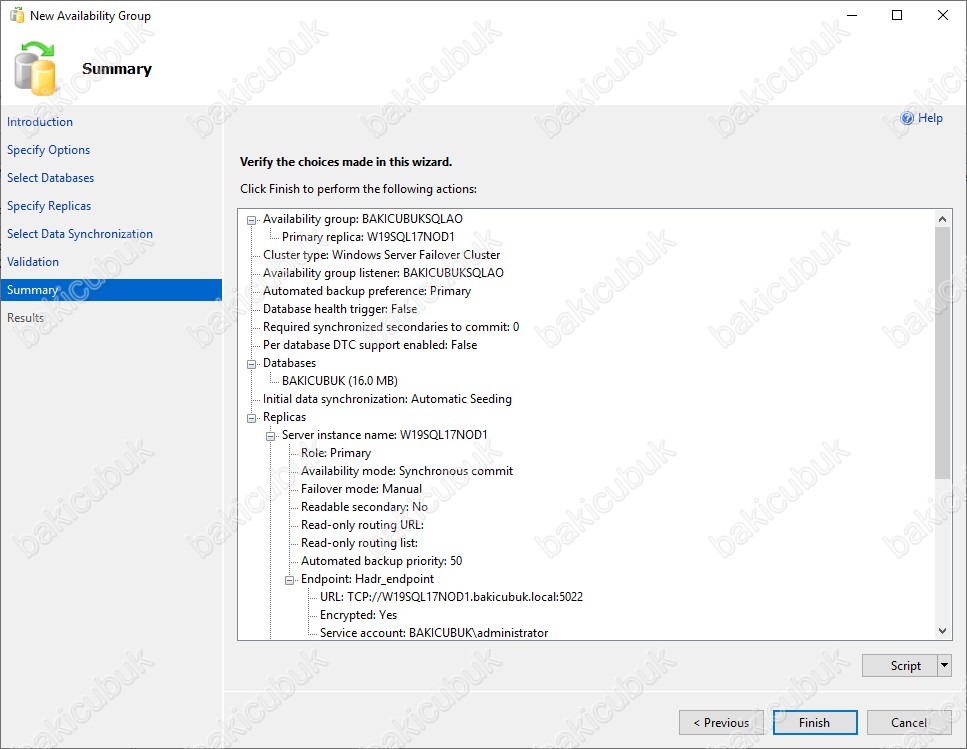The width and height of the screenshot is (967, 749).
Task: Click the scroll down arrow of summary tree
Action: pos(942,631)
